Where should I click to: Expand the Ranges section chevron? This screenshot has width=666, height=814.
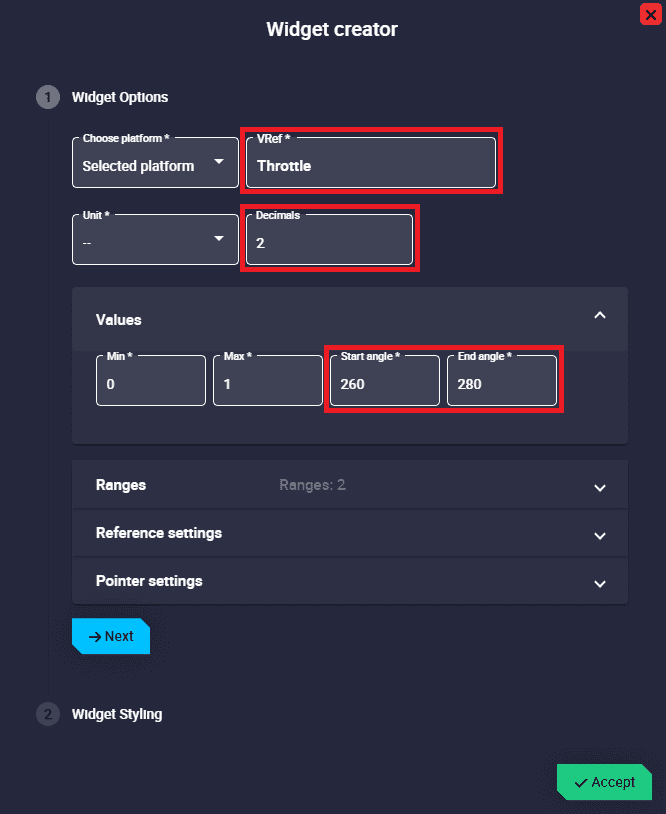click(x=600, y=487)
